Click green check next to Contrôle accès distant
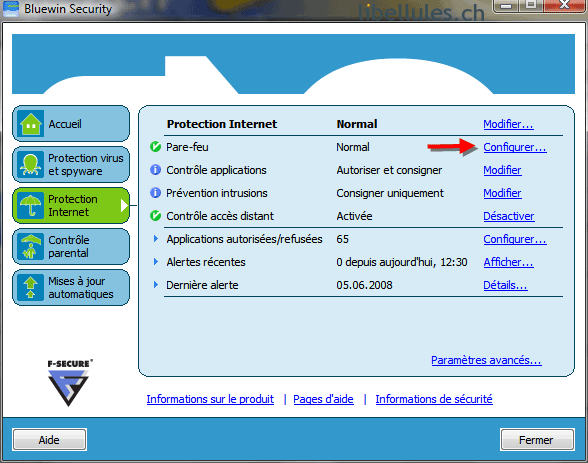The width and height of the screenshot is (588, 463). click(155, 216)
